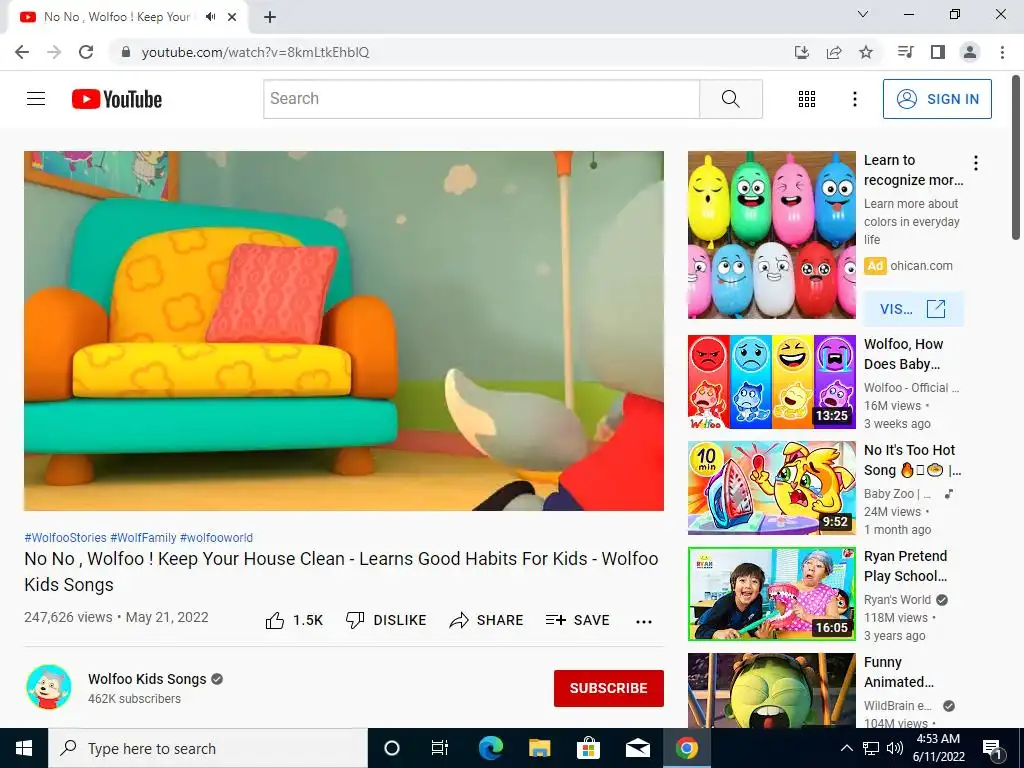The width and height of the screenshot is (1024, 768).
Task: Close the YouTube tab
Action: [x=232, y=17]
